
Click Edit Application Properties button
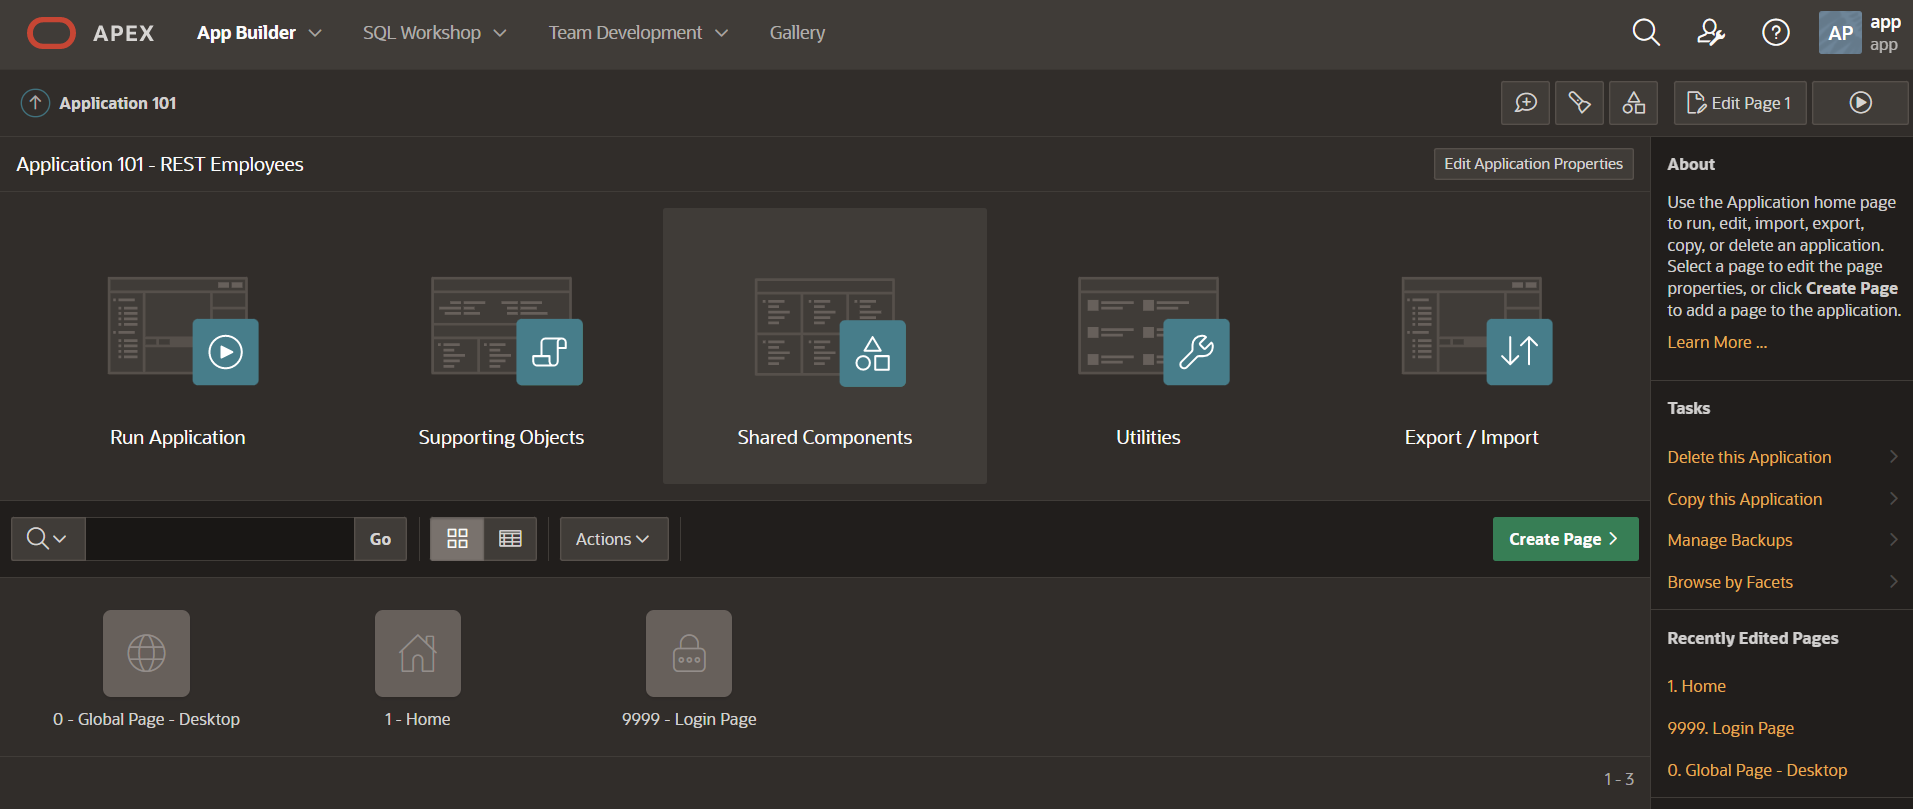1533,164
